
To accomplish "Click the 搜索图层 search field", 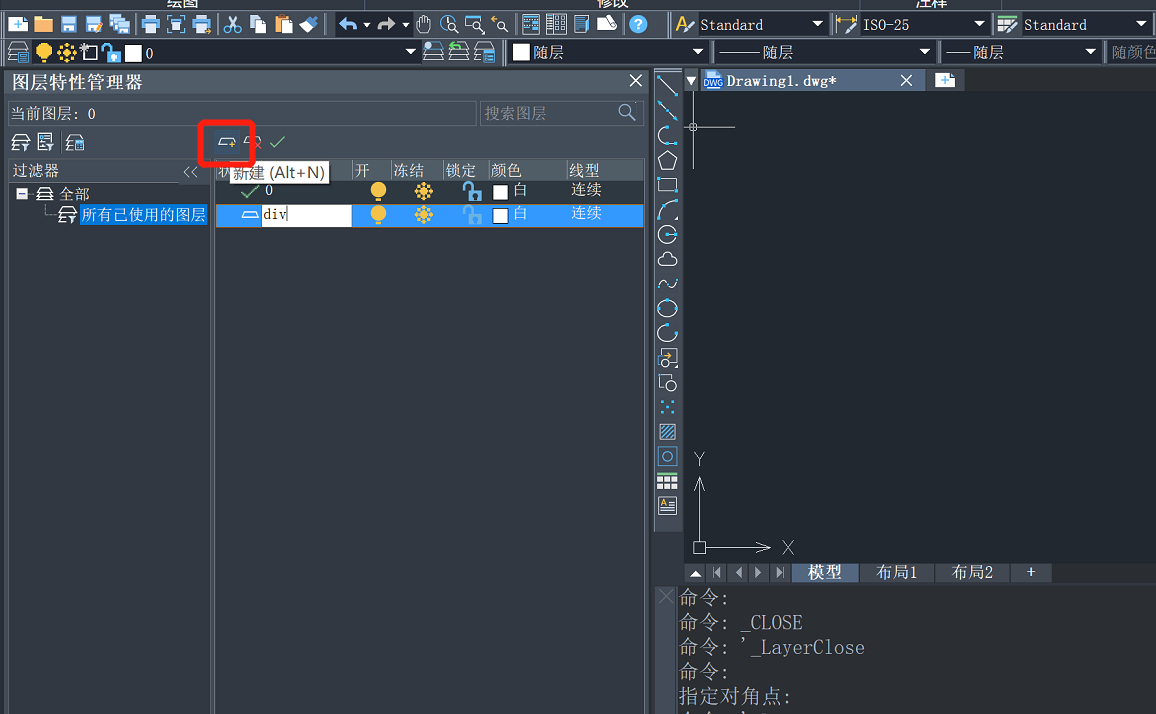I will [x=548, y=113].
